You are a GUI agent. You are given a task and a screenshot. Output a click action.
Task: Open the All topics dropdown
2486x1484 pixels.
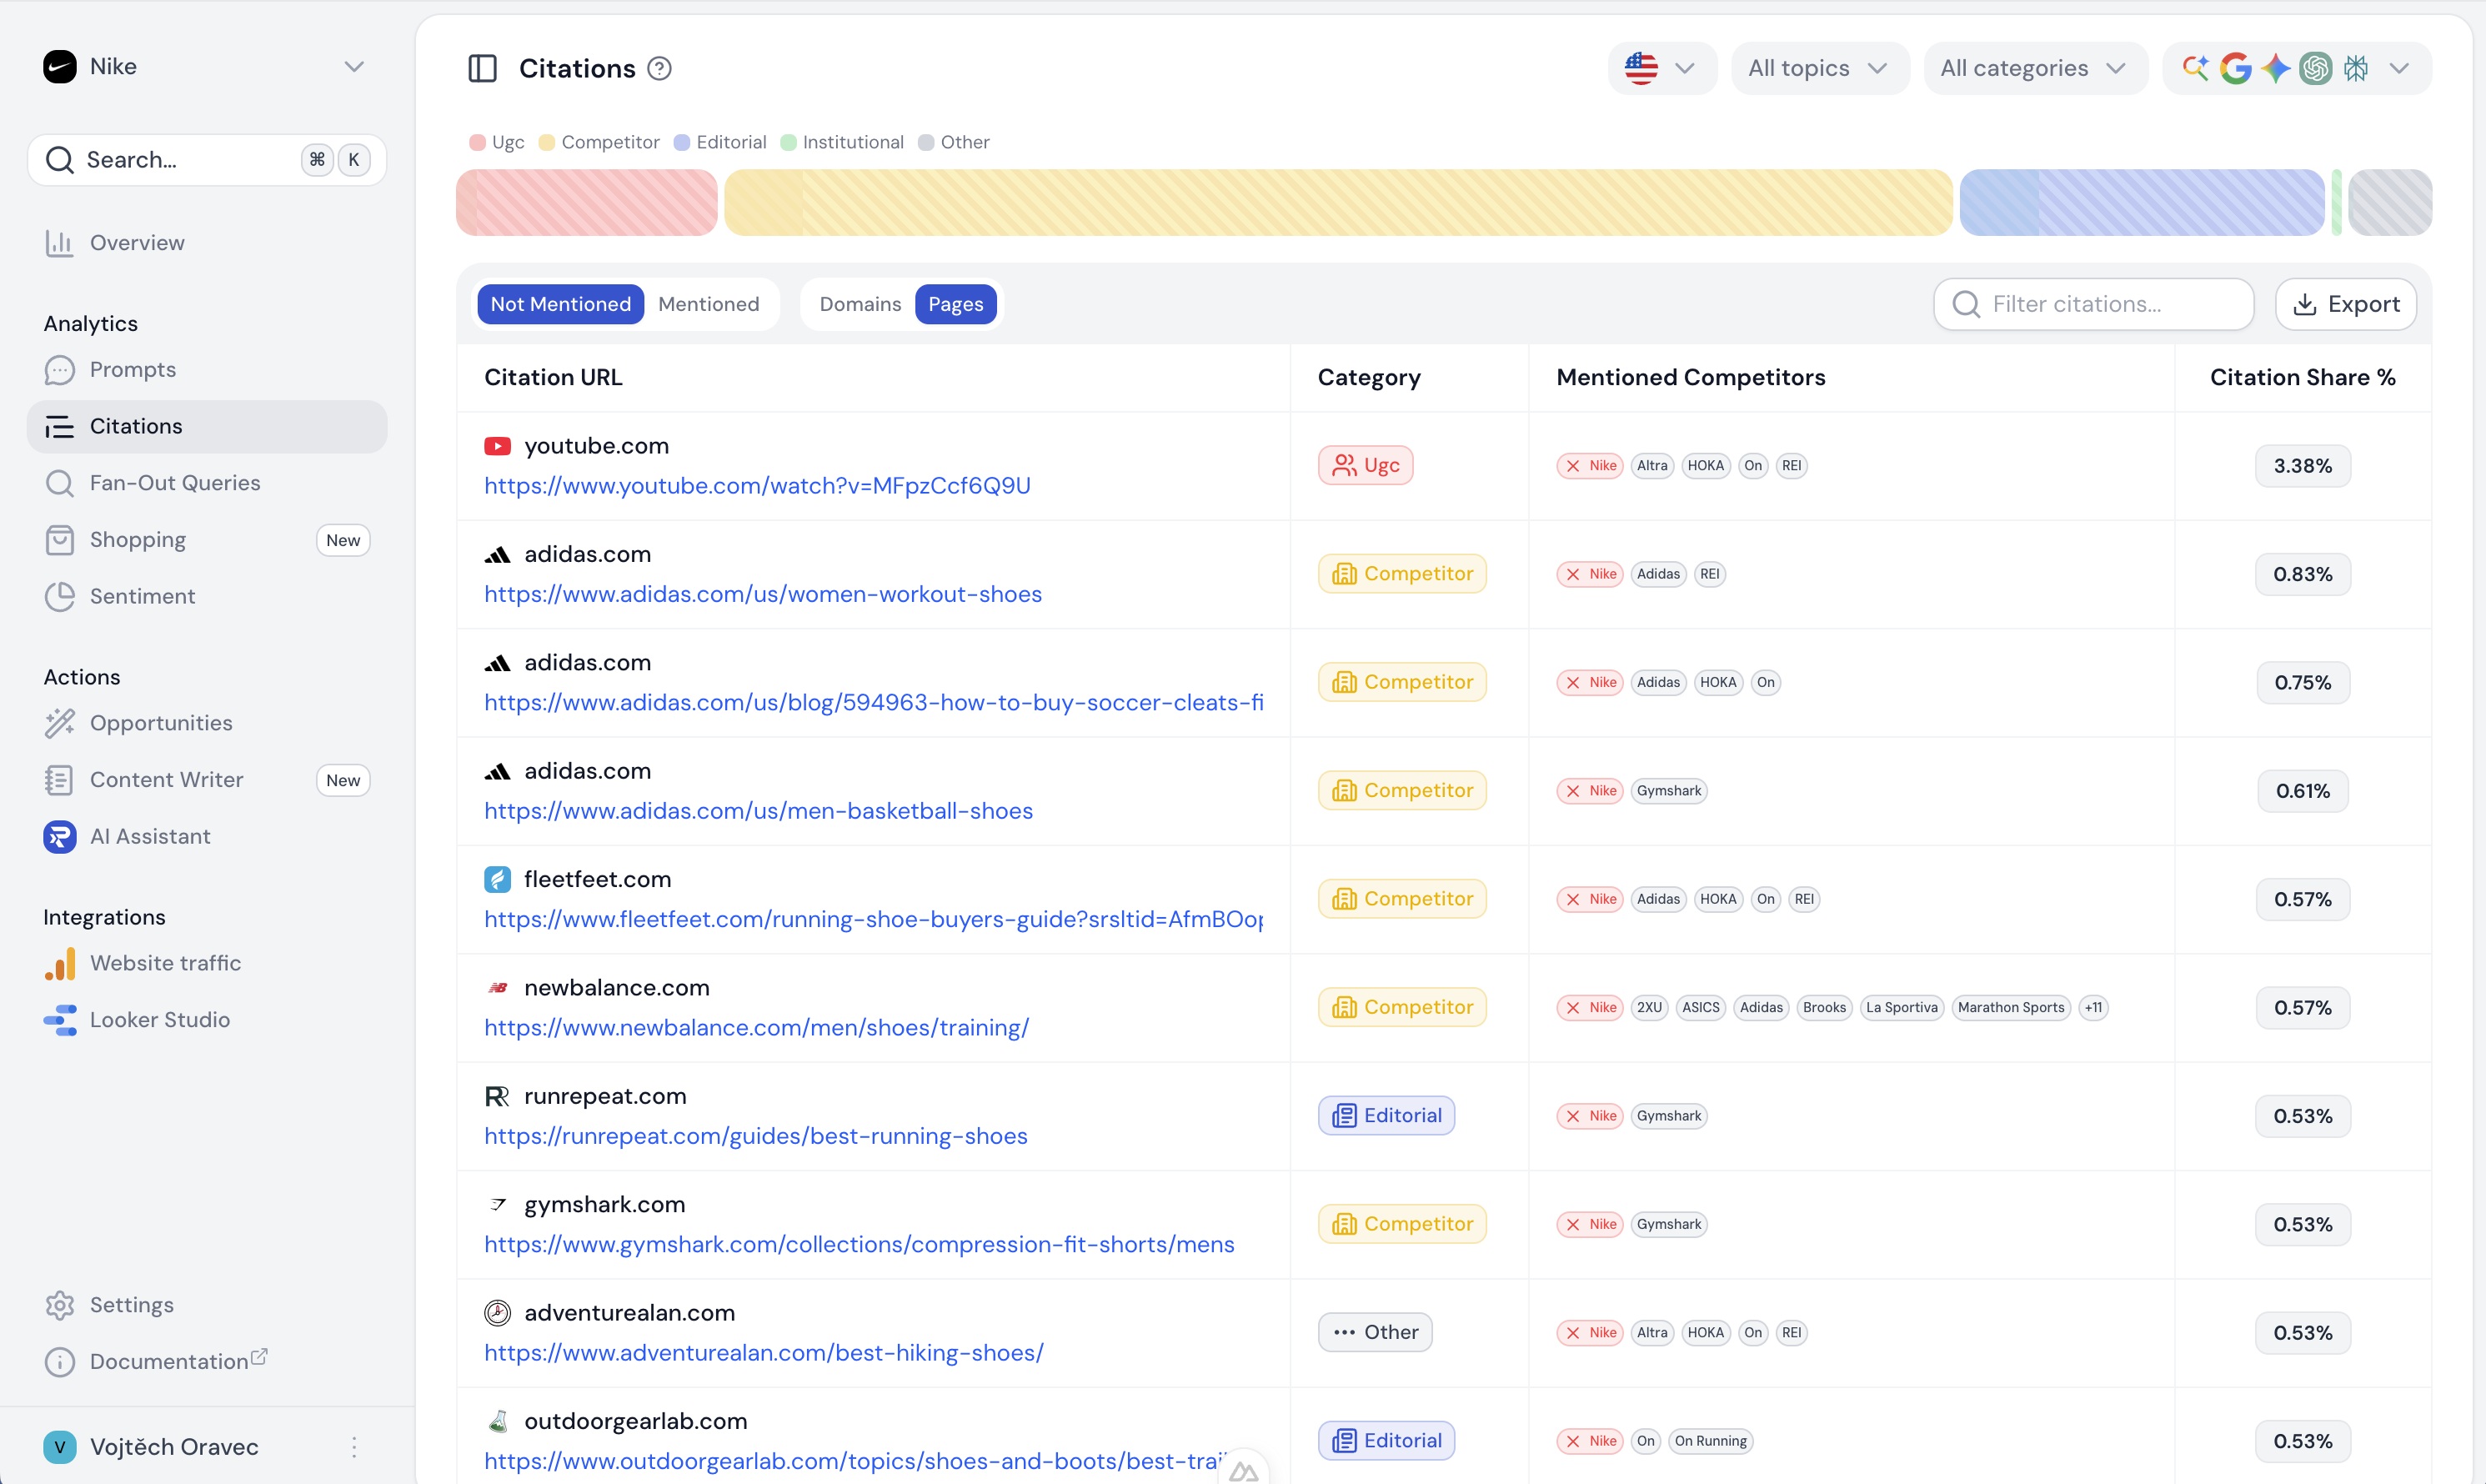point(1817,68)
